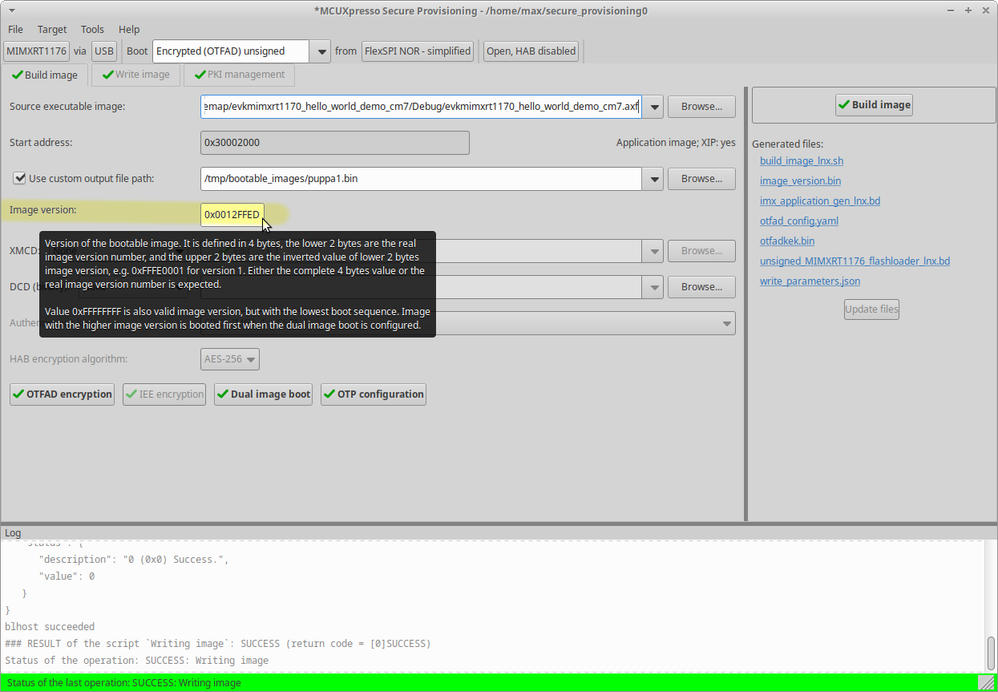Open the File menu
998x692 pixels.
click(15, 29)
